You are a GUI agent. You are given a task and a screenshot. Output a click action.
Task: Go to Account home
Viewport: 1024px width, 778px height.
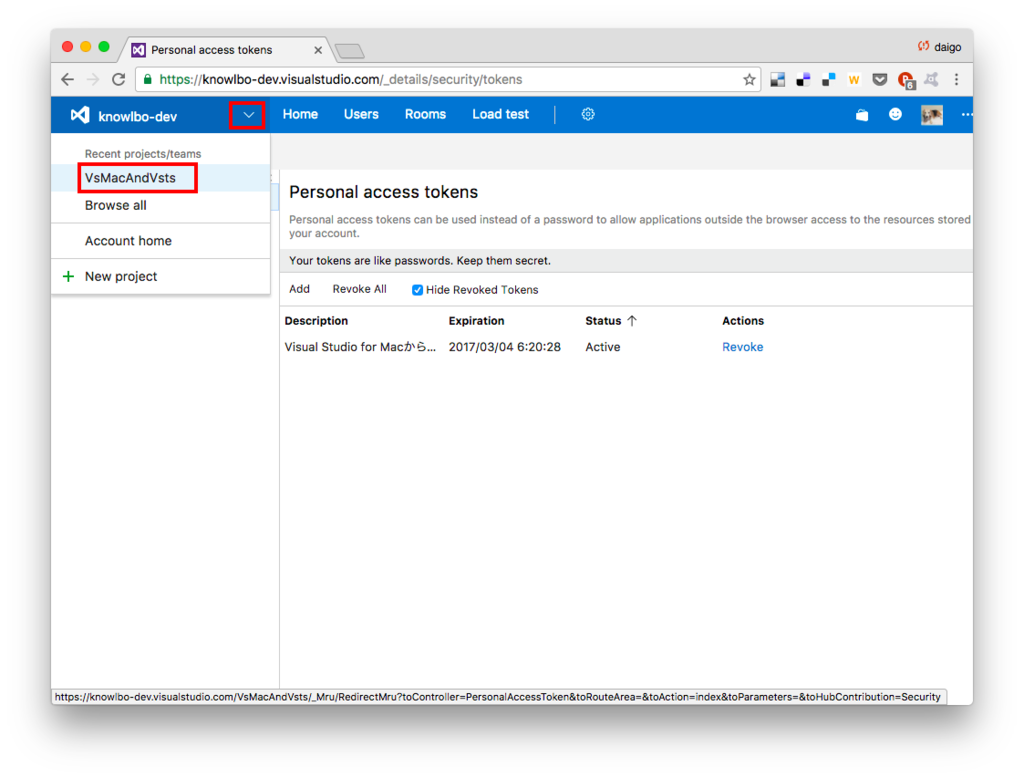pos(128,241)
